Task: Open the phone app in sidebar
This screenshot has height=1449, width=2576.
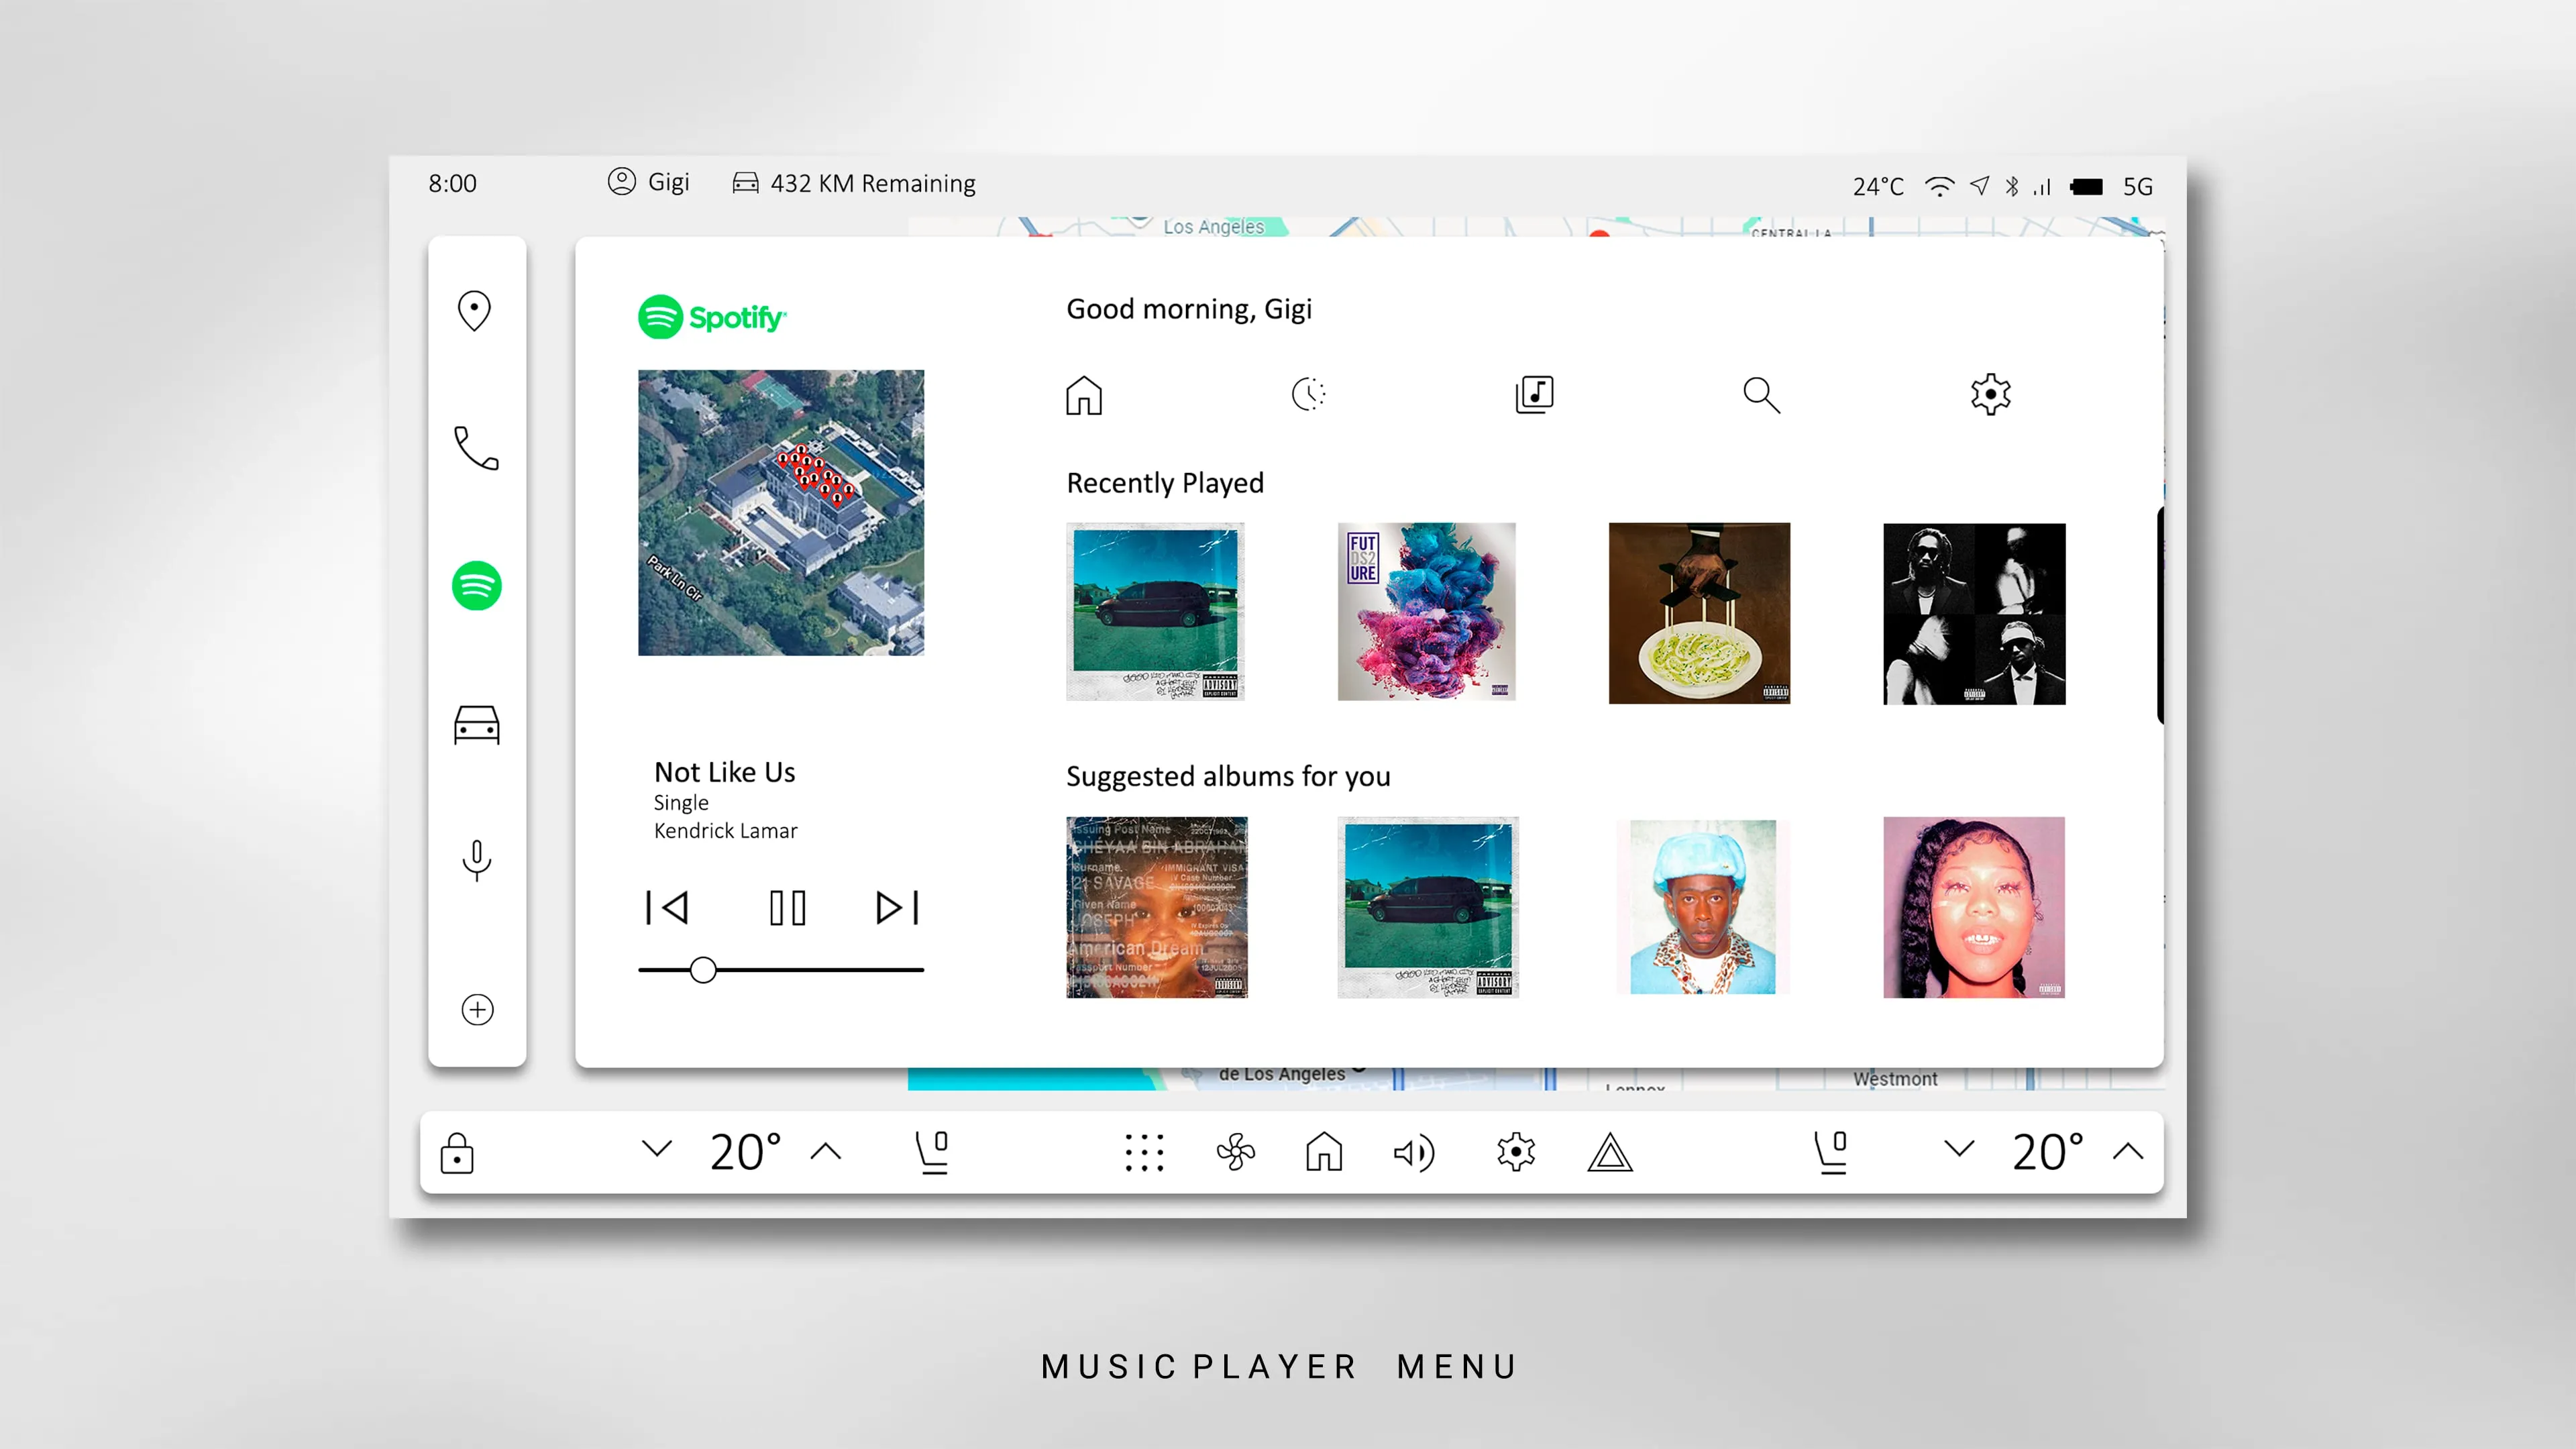Action: (476, 448)
